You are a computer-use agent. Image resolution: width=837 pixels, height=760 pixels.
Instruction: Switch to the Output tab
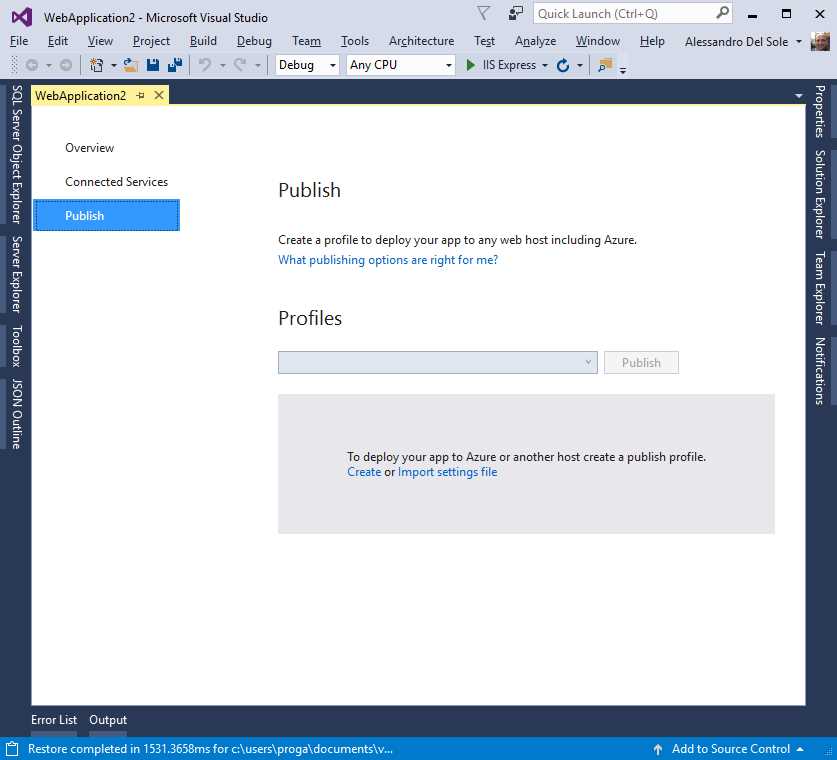(x=107, y=719)
